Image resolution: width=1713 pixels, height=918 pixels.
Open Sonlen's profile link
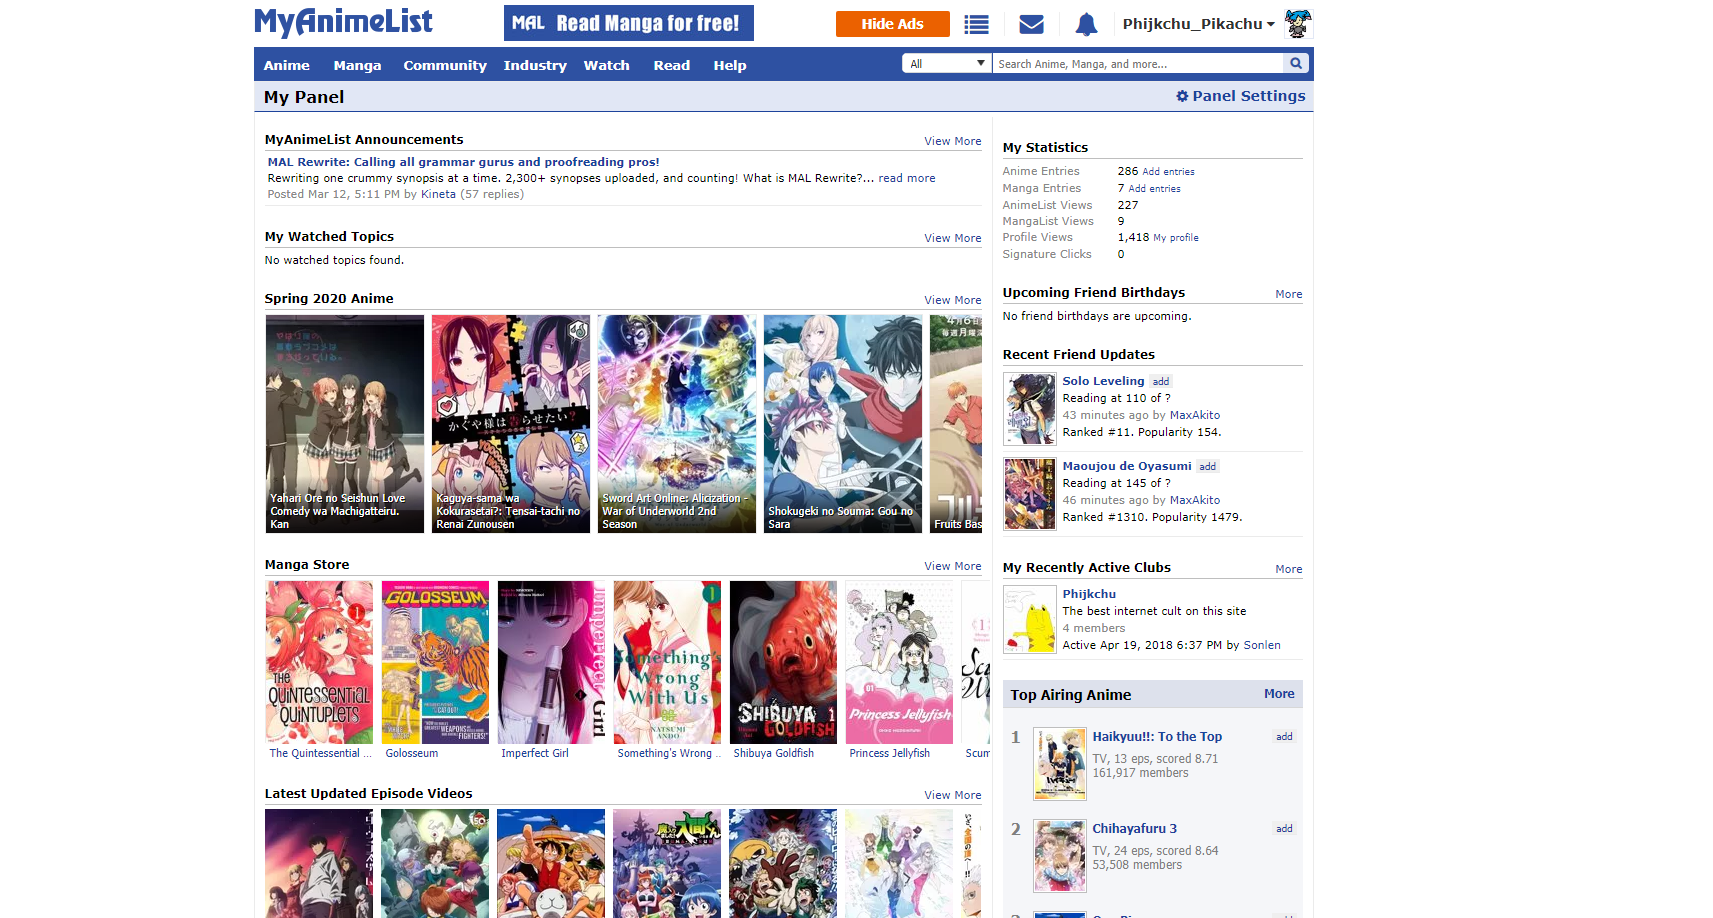pyautogui.click(x=1262, y=645)
